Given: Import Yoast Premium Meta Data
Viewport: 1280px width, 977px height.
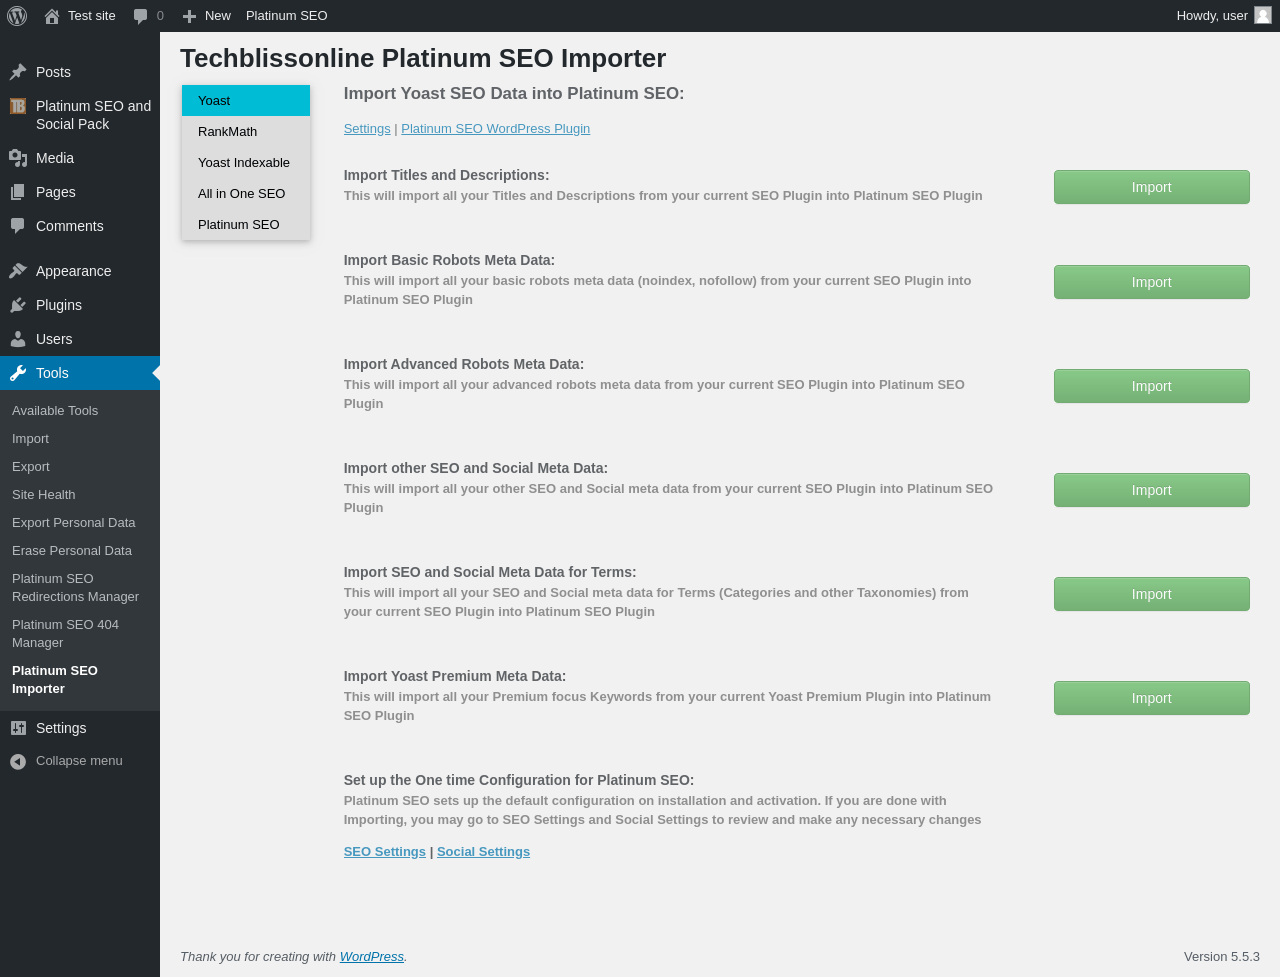Looking at the screenshot, I should point(1151,698).
